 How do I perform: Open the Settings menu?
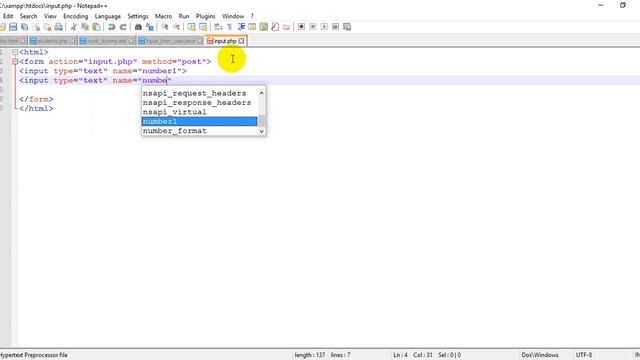[138, 16]
